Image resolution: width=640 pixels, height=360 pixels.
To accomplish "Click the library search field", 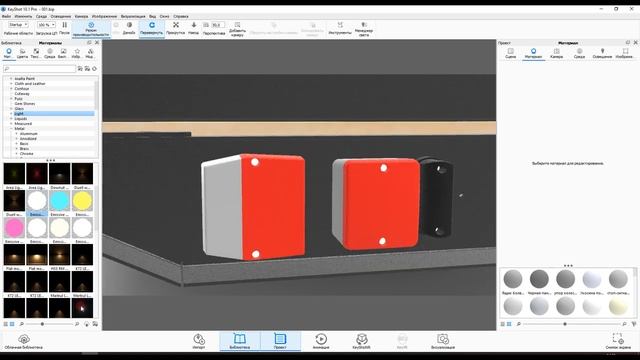I will pyautogui.click(x=39, y=69).
